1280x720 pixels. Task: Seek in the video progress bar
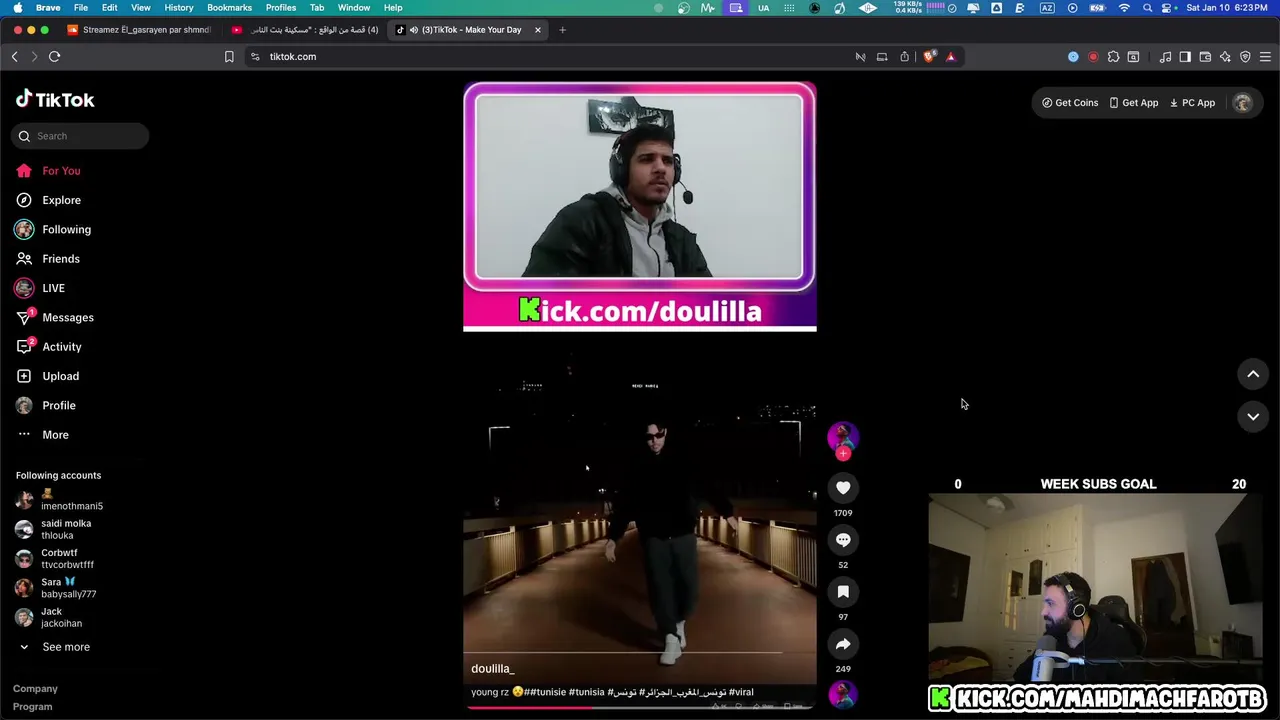(x=640, y=706)
